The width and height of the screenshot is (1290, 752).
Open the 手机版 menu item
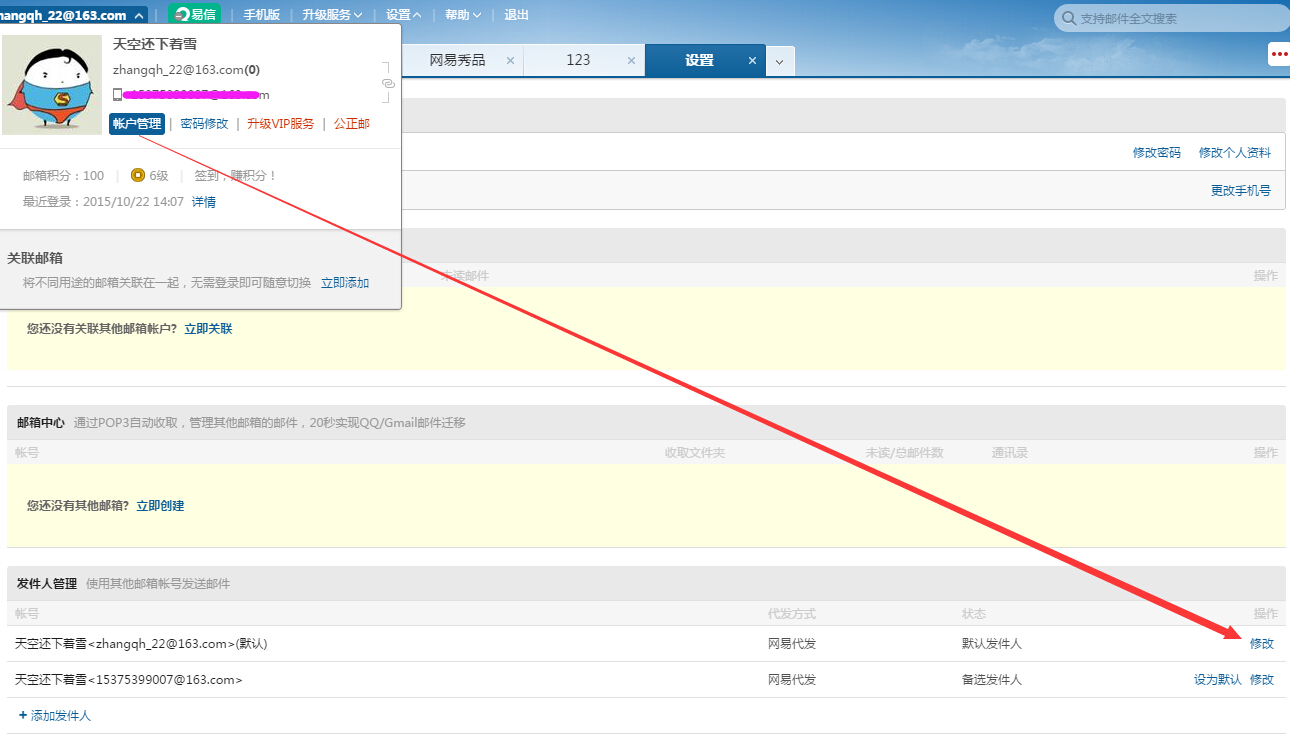pos(262,15)
